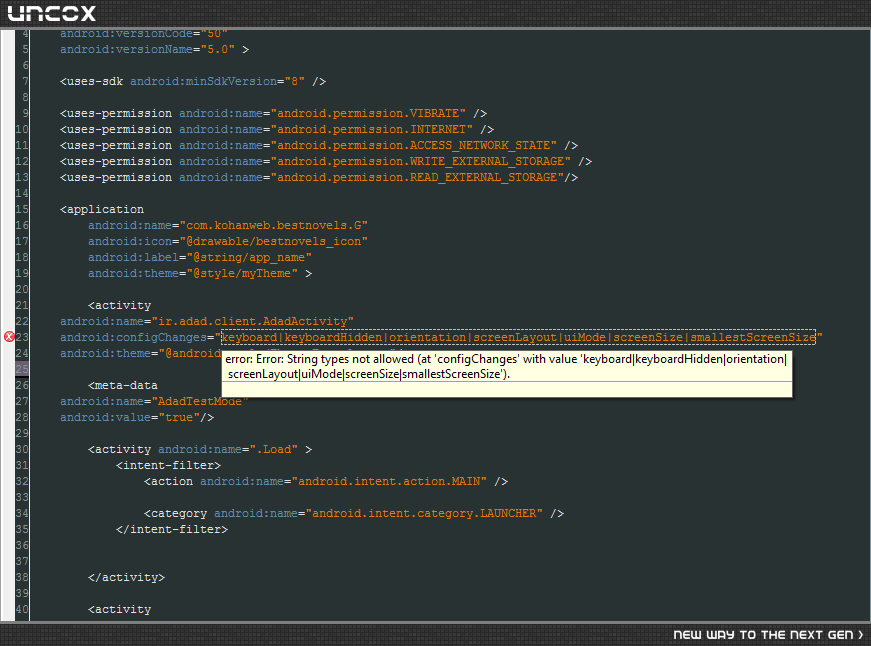Image resolution: width=871 pixels, height=646 pixels.
Task: Click the action.MAIN intent line
Action: [326, 482]
